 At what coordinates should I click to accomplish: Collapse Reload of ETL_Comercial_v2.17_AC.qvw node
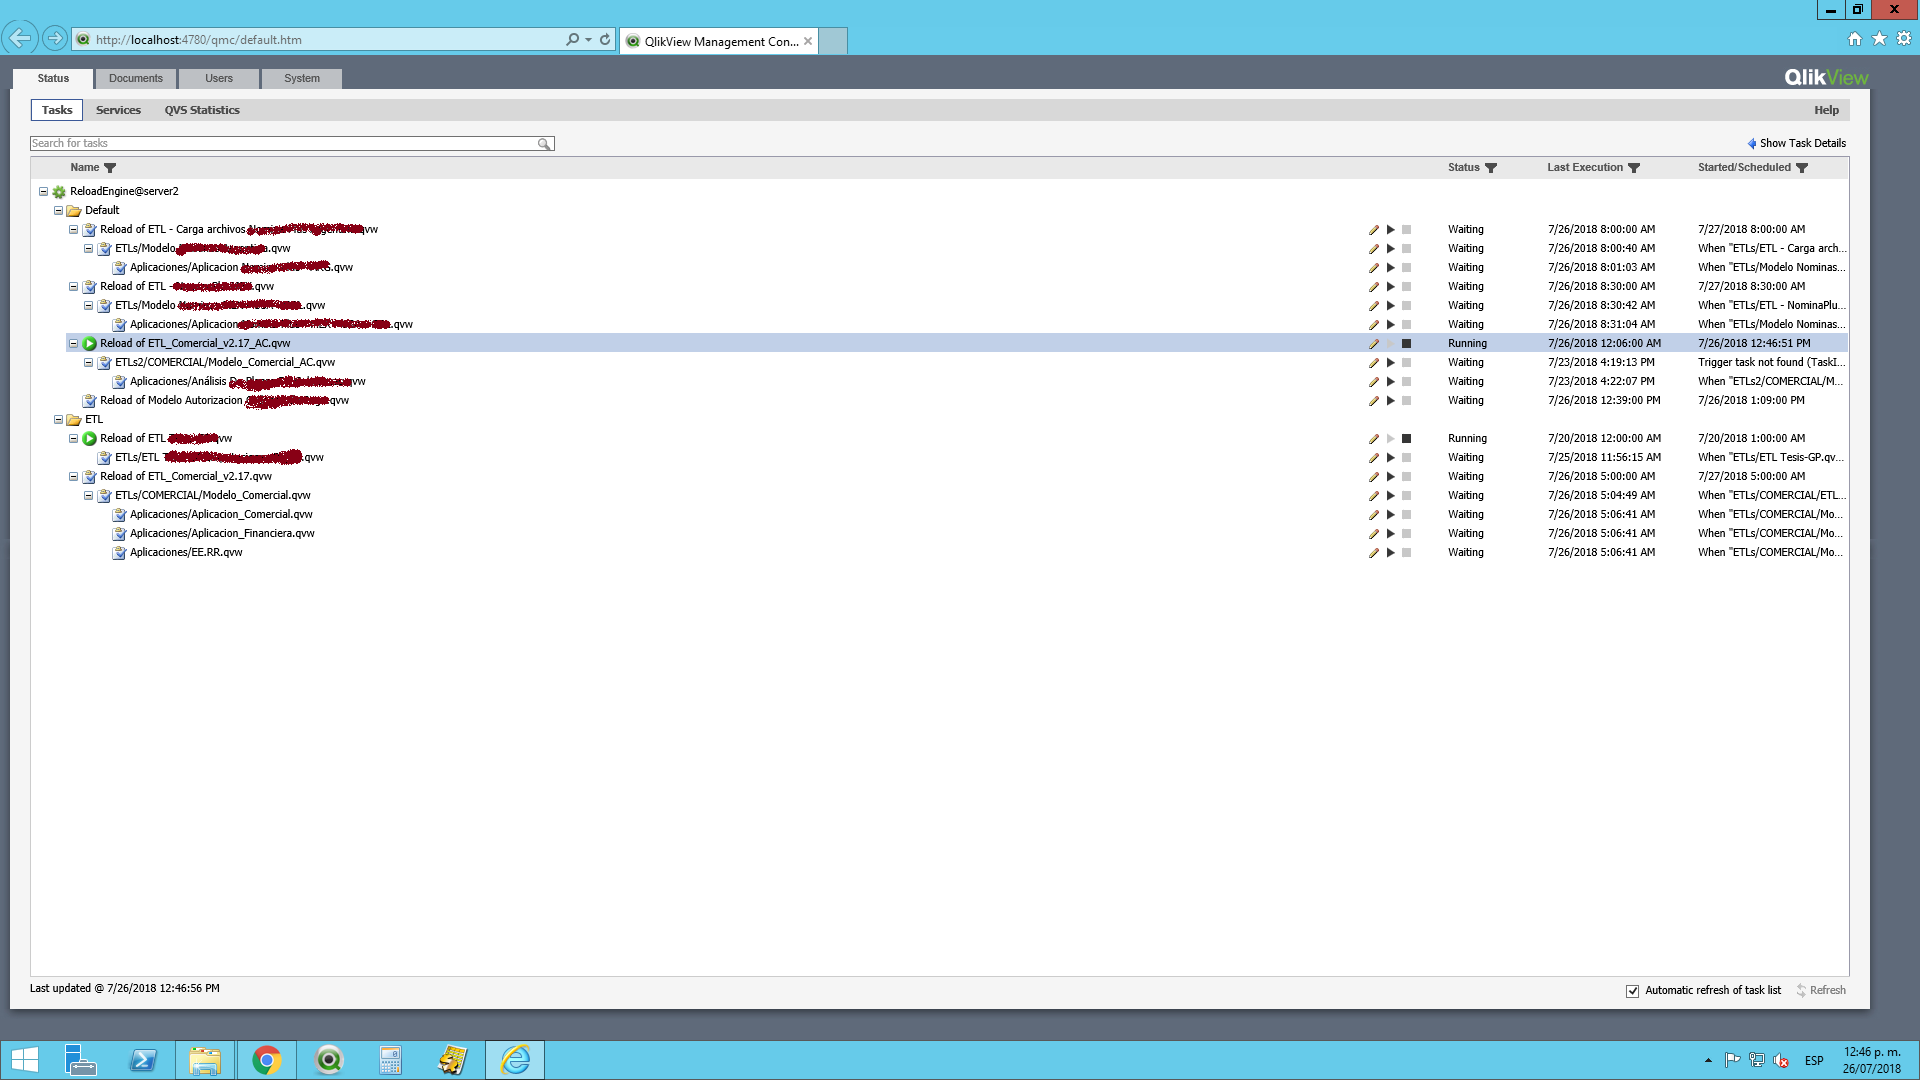point(73,344)
